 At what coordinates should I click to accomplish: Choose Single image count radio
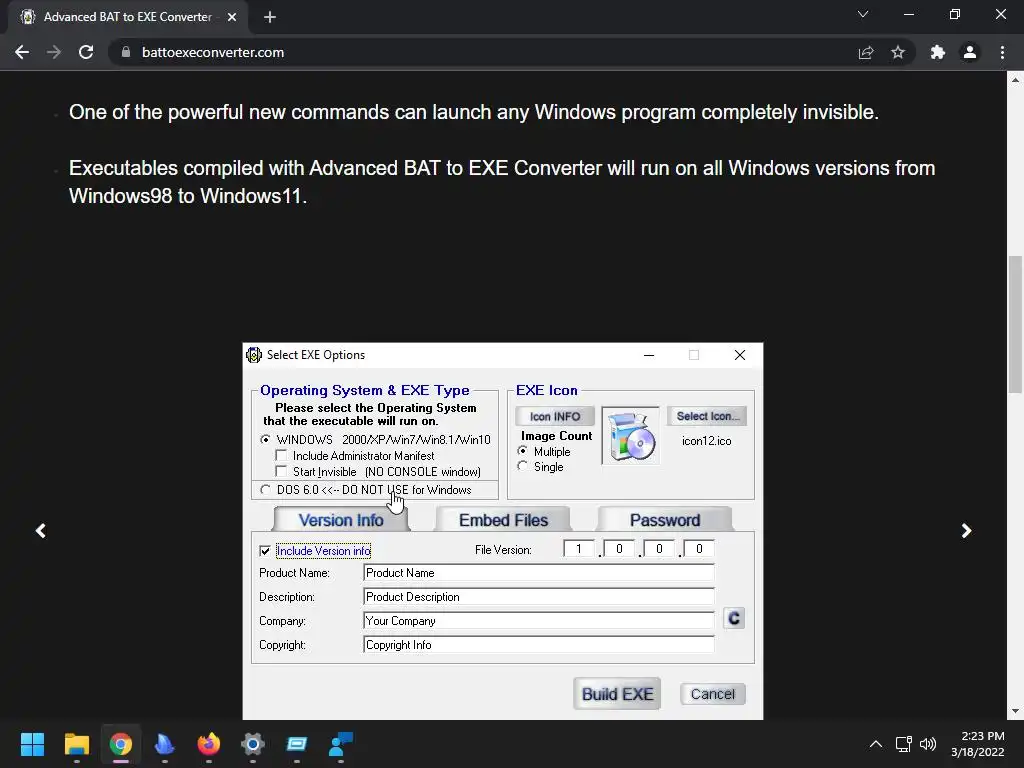point(522,466)
